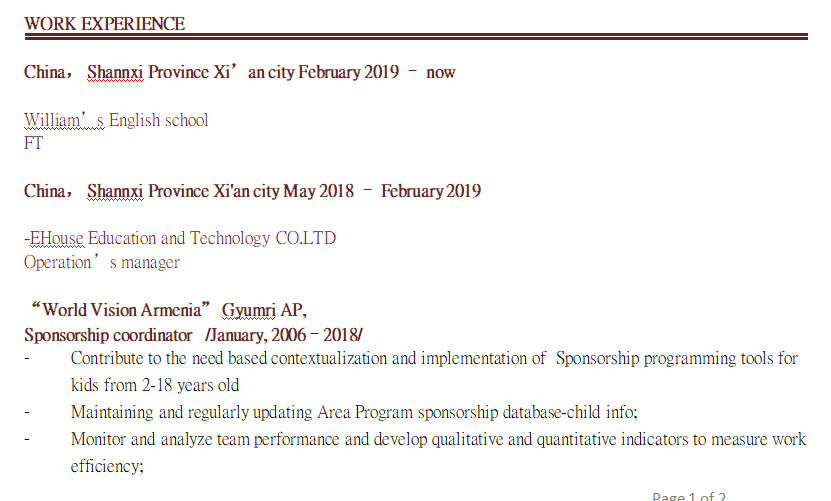Click the WORK EXPERIENCE heading
The width and height of the screenshot is (831, 501).
tap(104, 24)
